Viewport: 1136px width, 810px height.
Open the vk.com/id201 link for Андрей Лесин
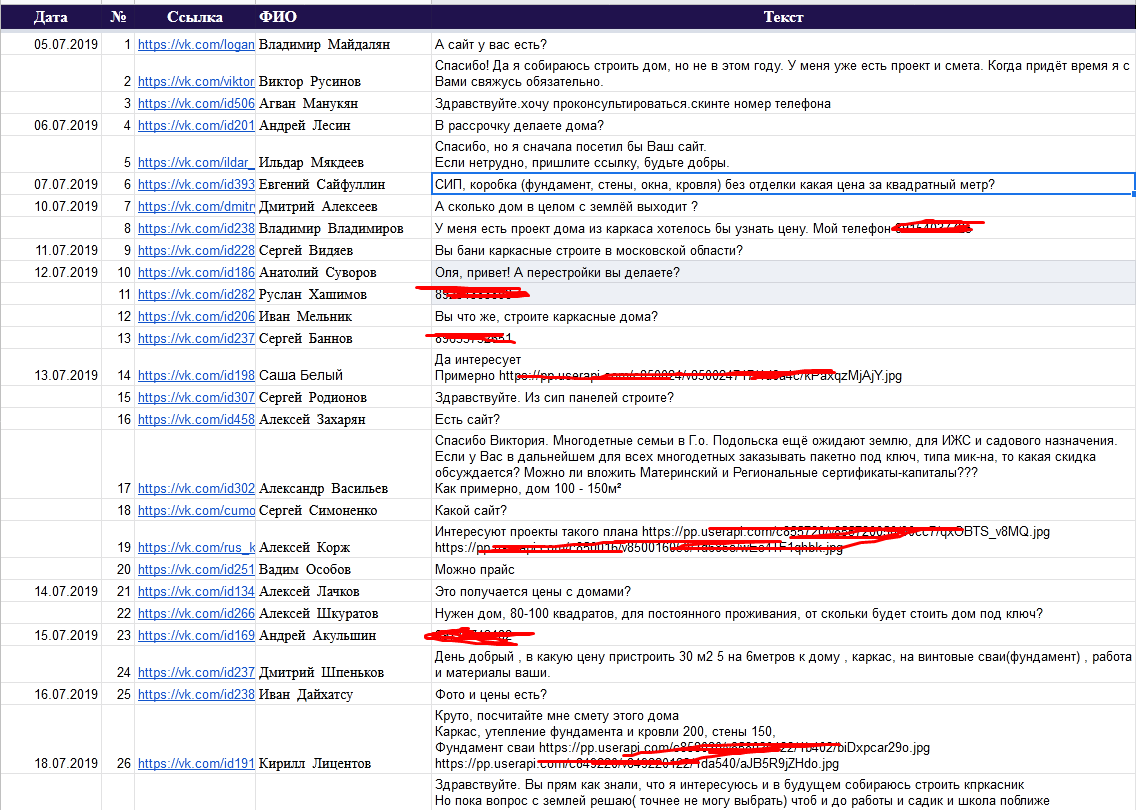[196, 125]
